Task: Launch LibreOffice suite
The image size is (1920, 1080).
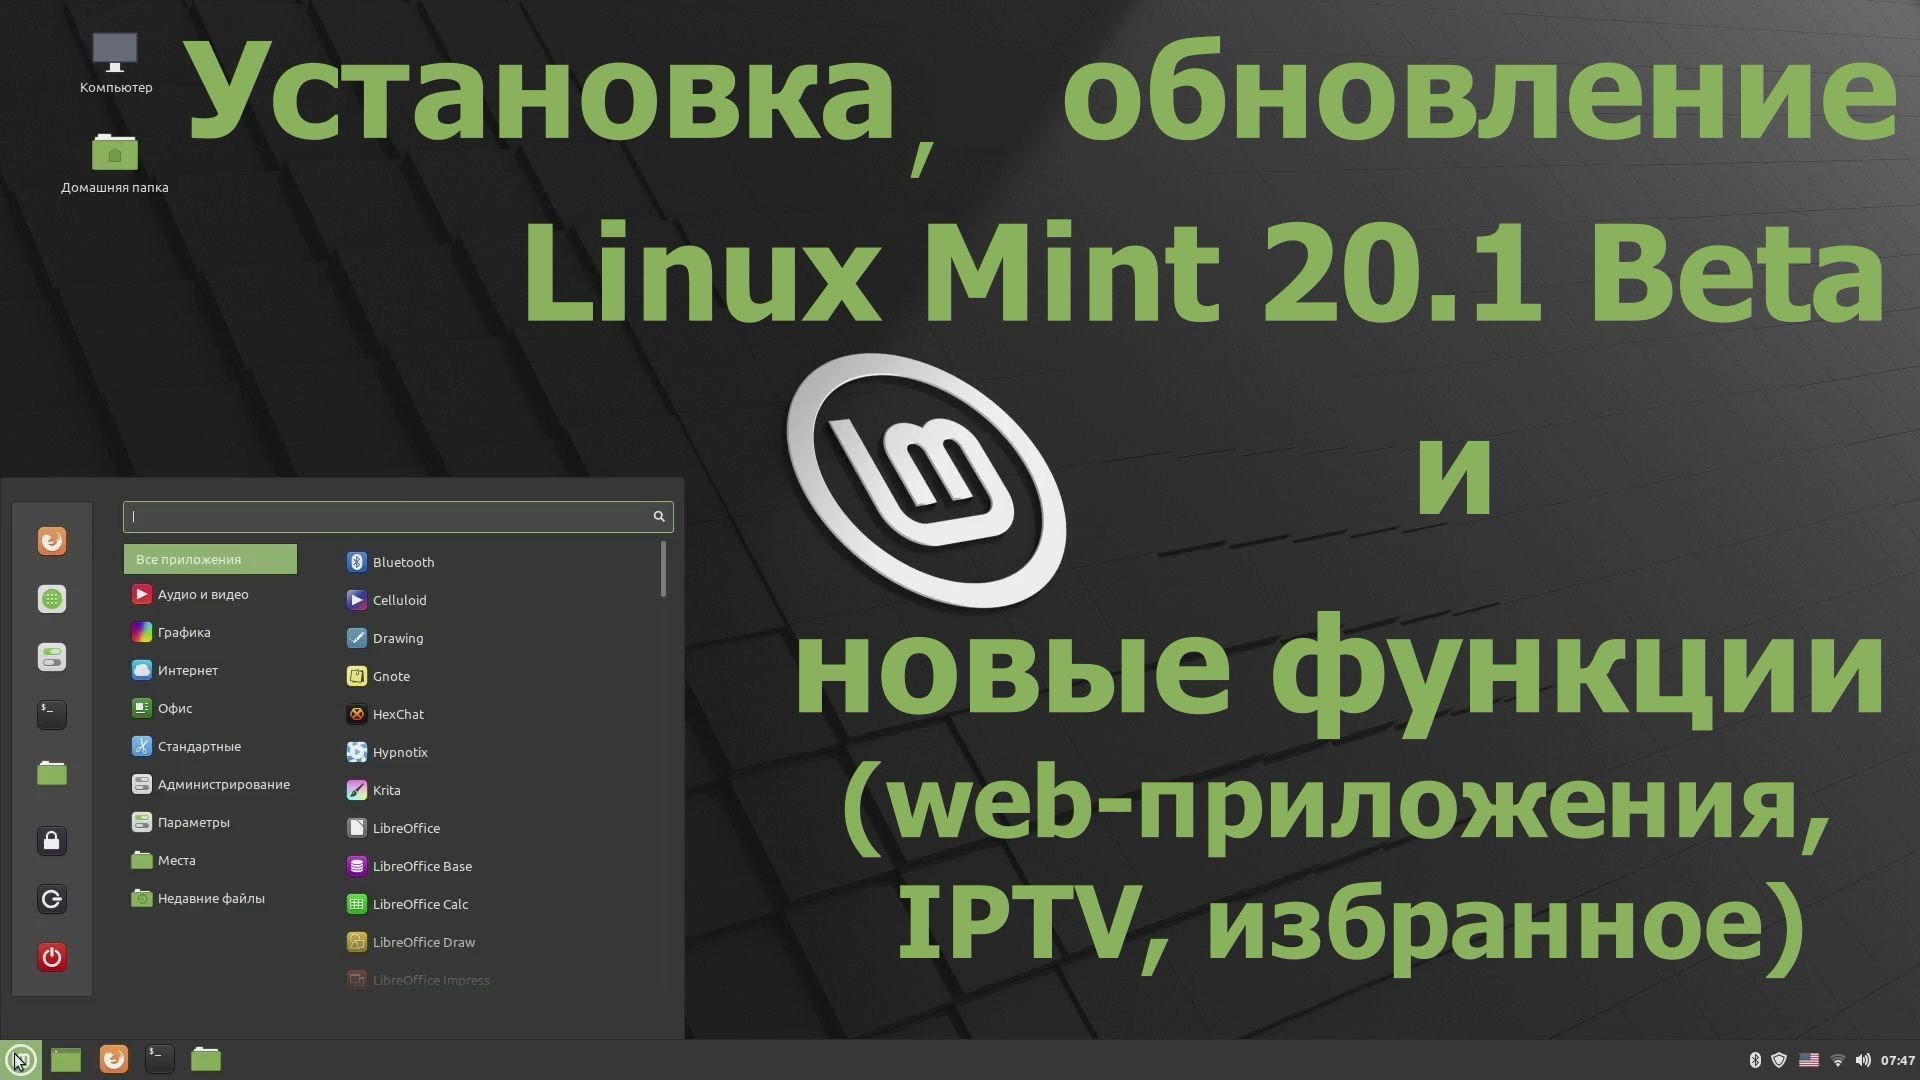Action: [x=405, y=828]
